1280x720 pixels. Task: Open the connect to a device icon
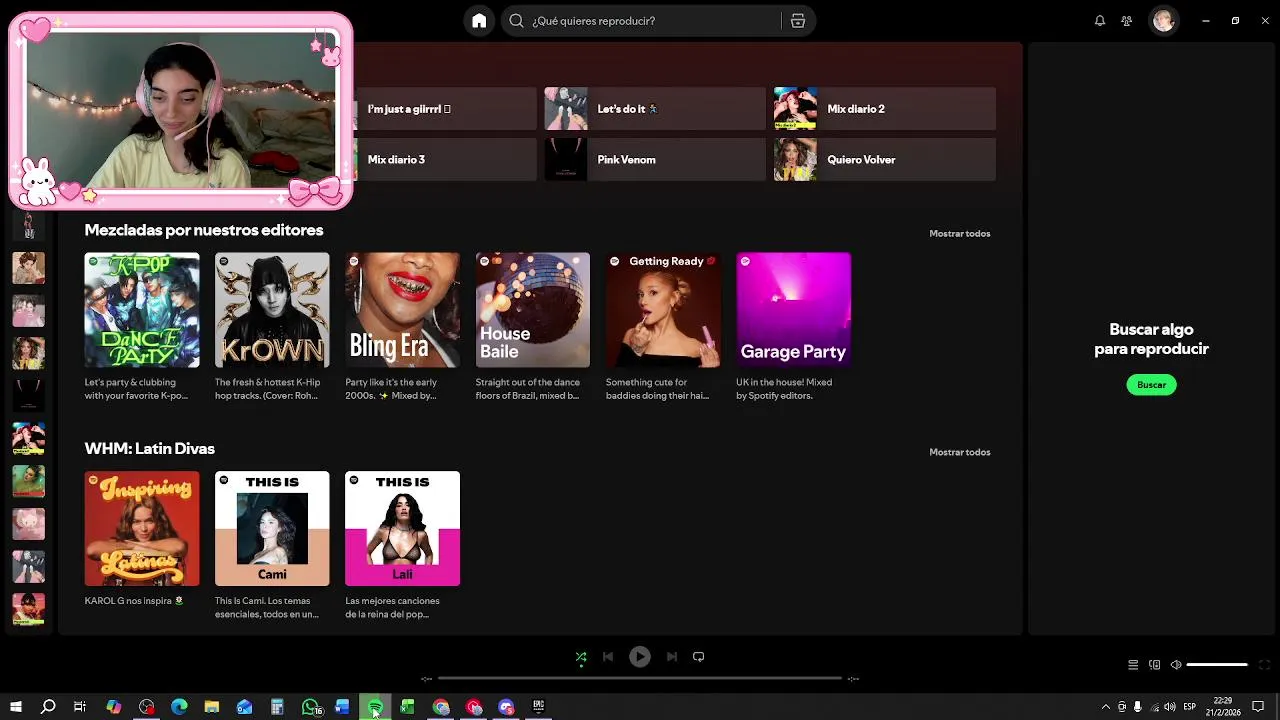click(1155, 665)
